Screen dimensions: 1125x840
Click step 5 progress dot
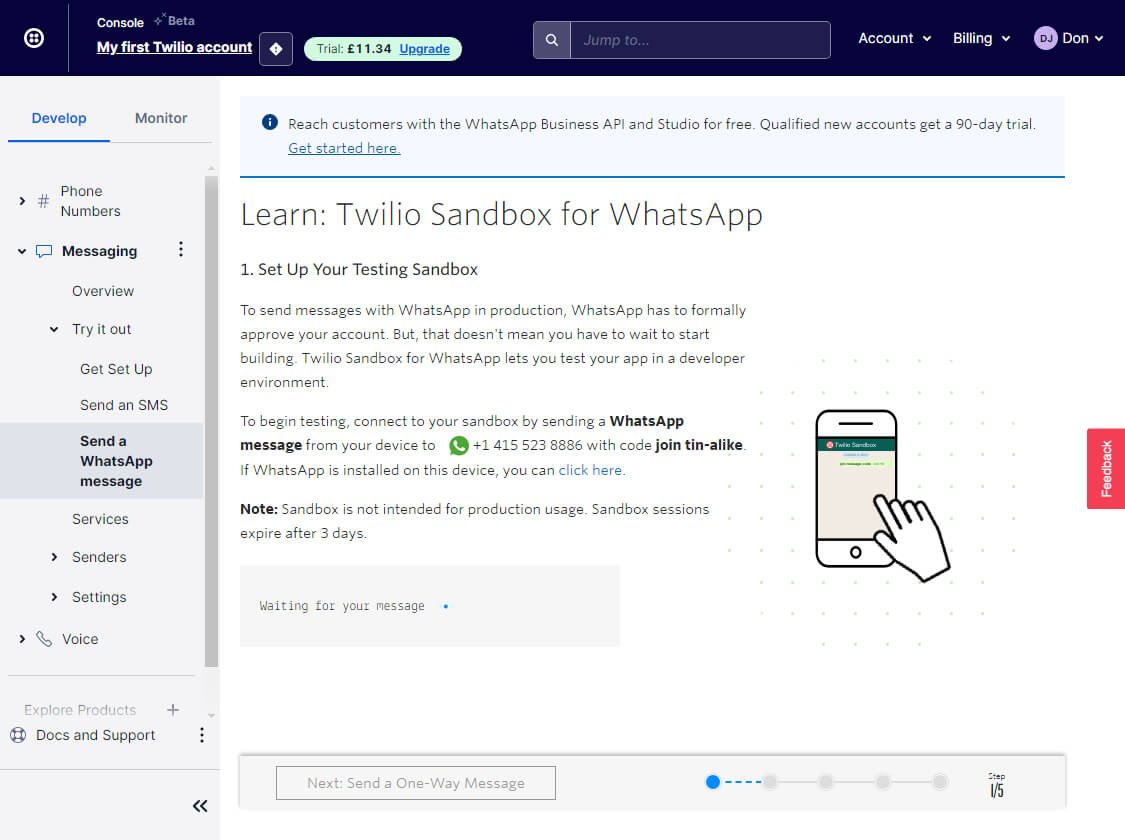pyautogui.click(x=940, y=782)
